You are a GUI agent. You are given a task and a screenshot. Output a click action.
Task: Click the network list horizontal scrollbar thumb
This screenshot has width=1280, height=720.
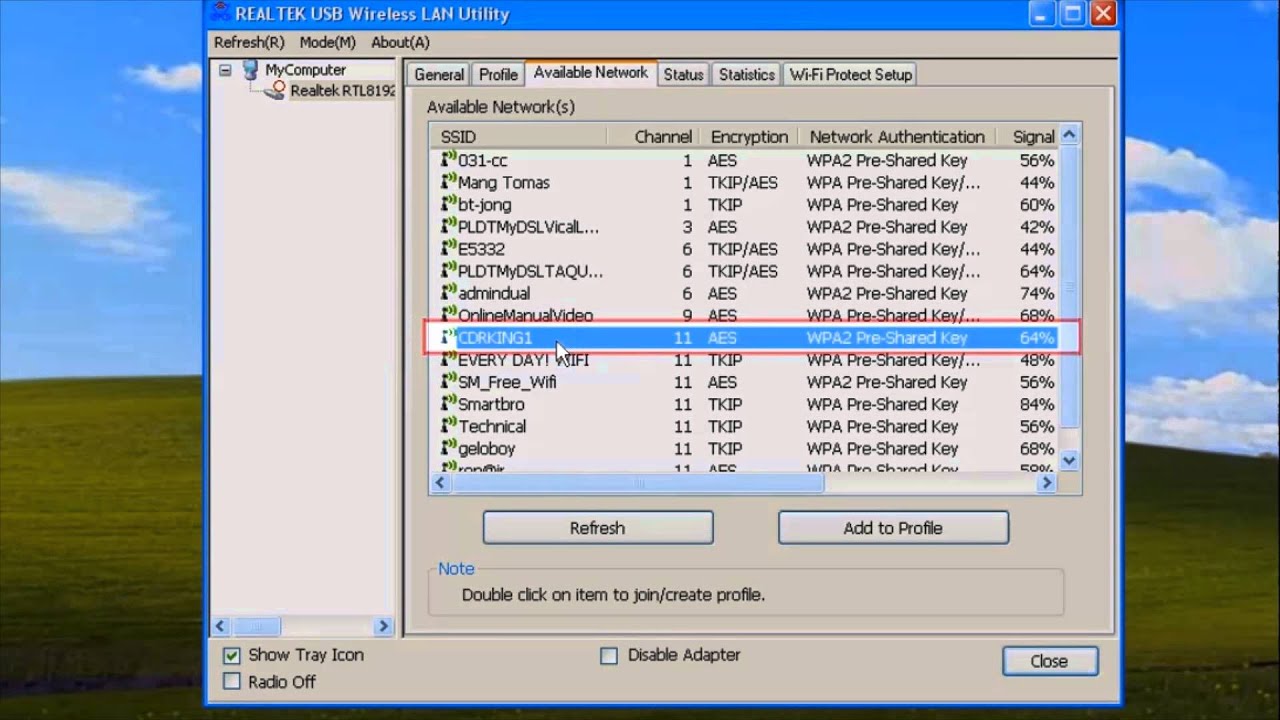click(x=638, y=483)
